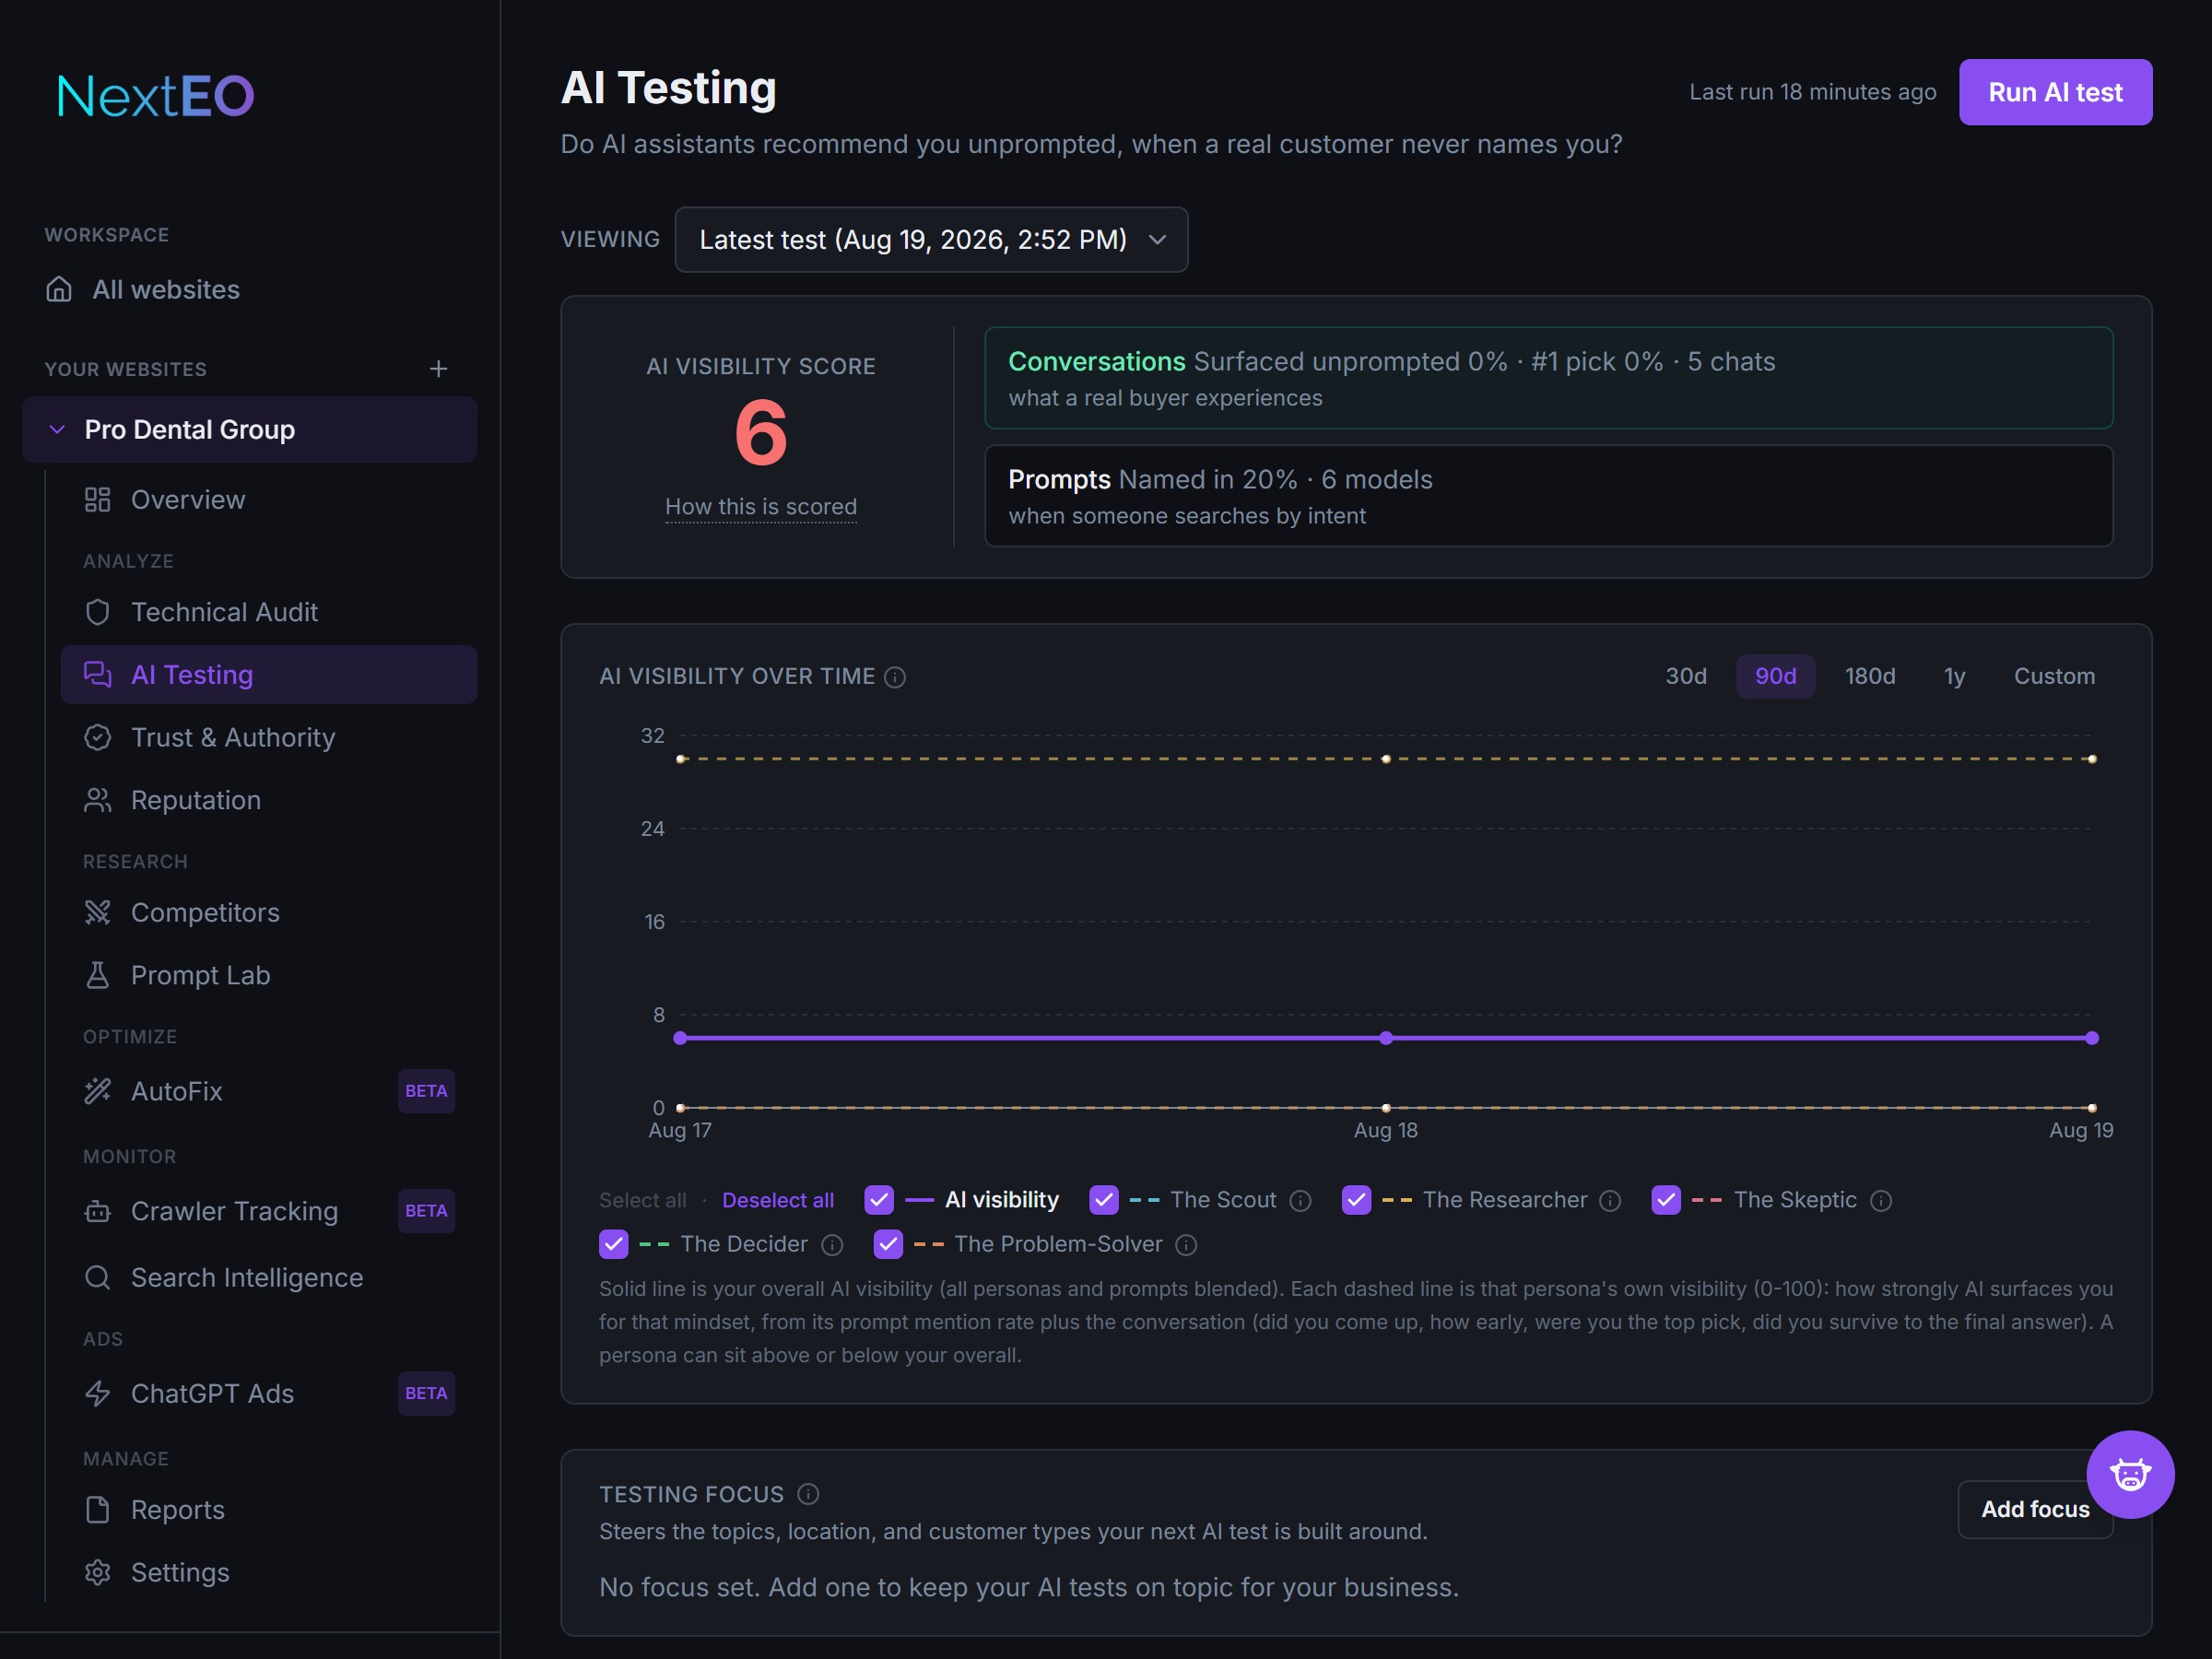Open Technical Audit shield icon
2212x1659 pixels.
(97, 612)
